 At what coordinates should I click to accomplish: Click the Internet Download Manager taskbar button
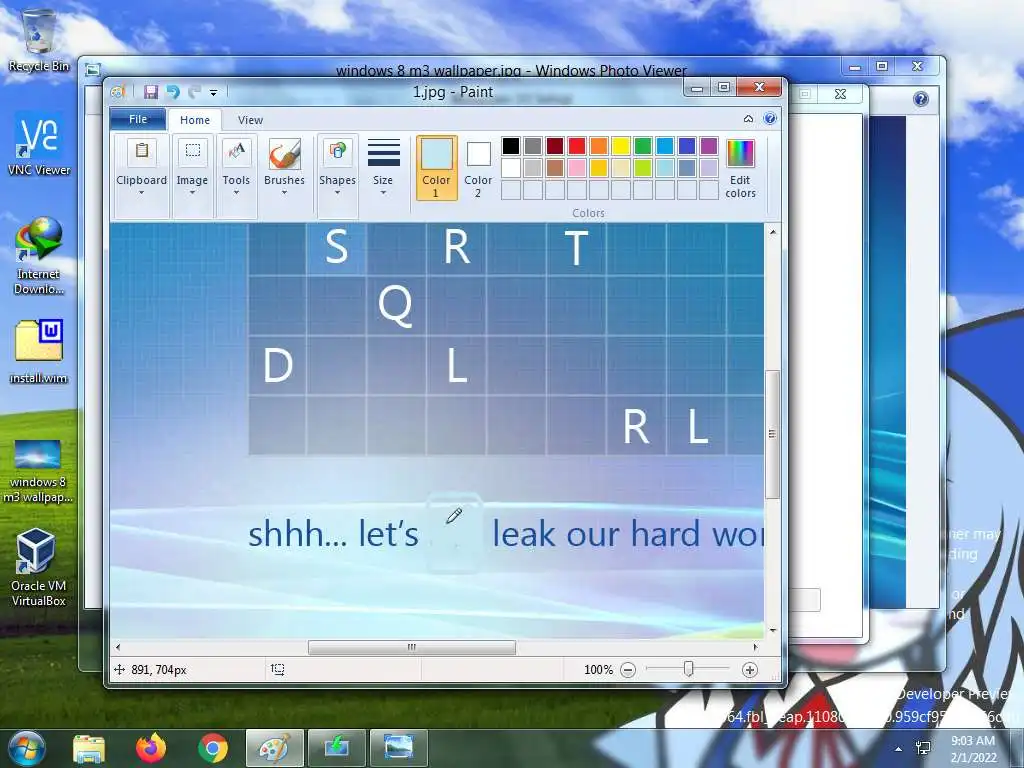pyautogui.click(x=337, y=748)
